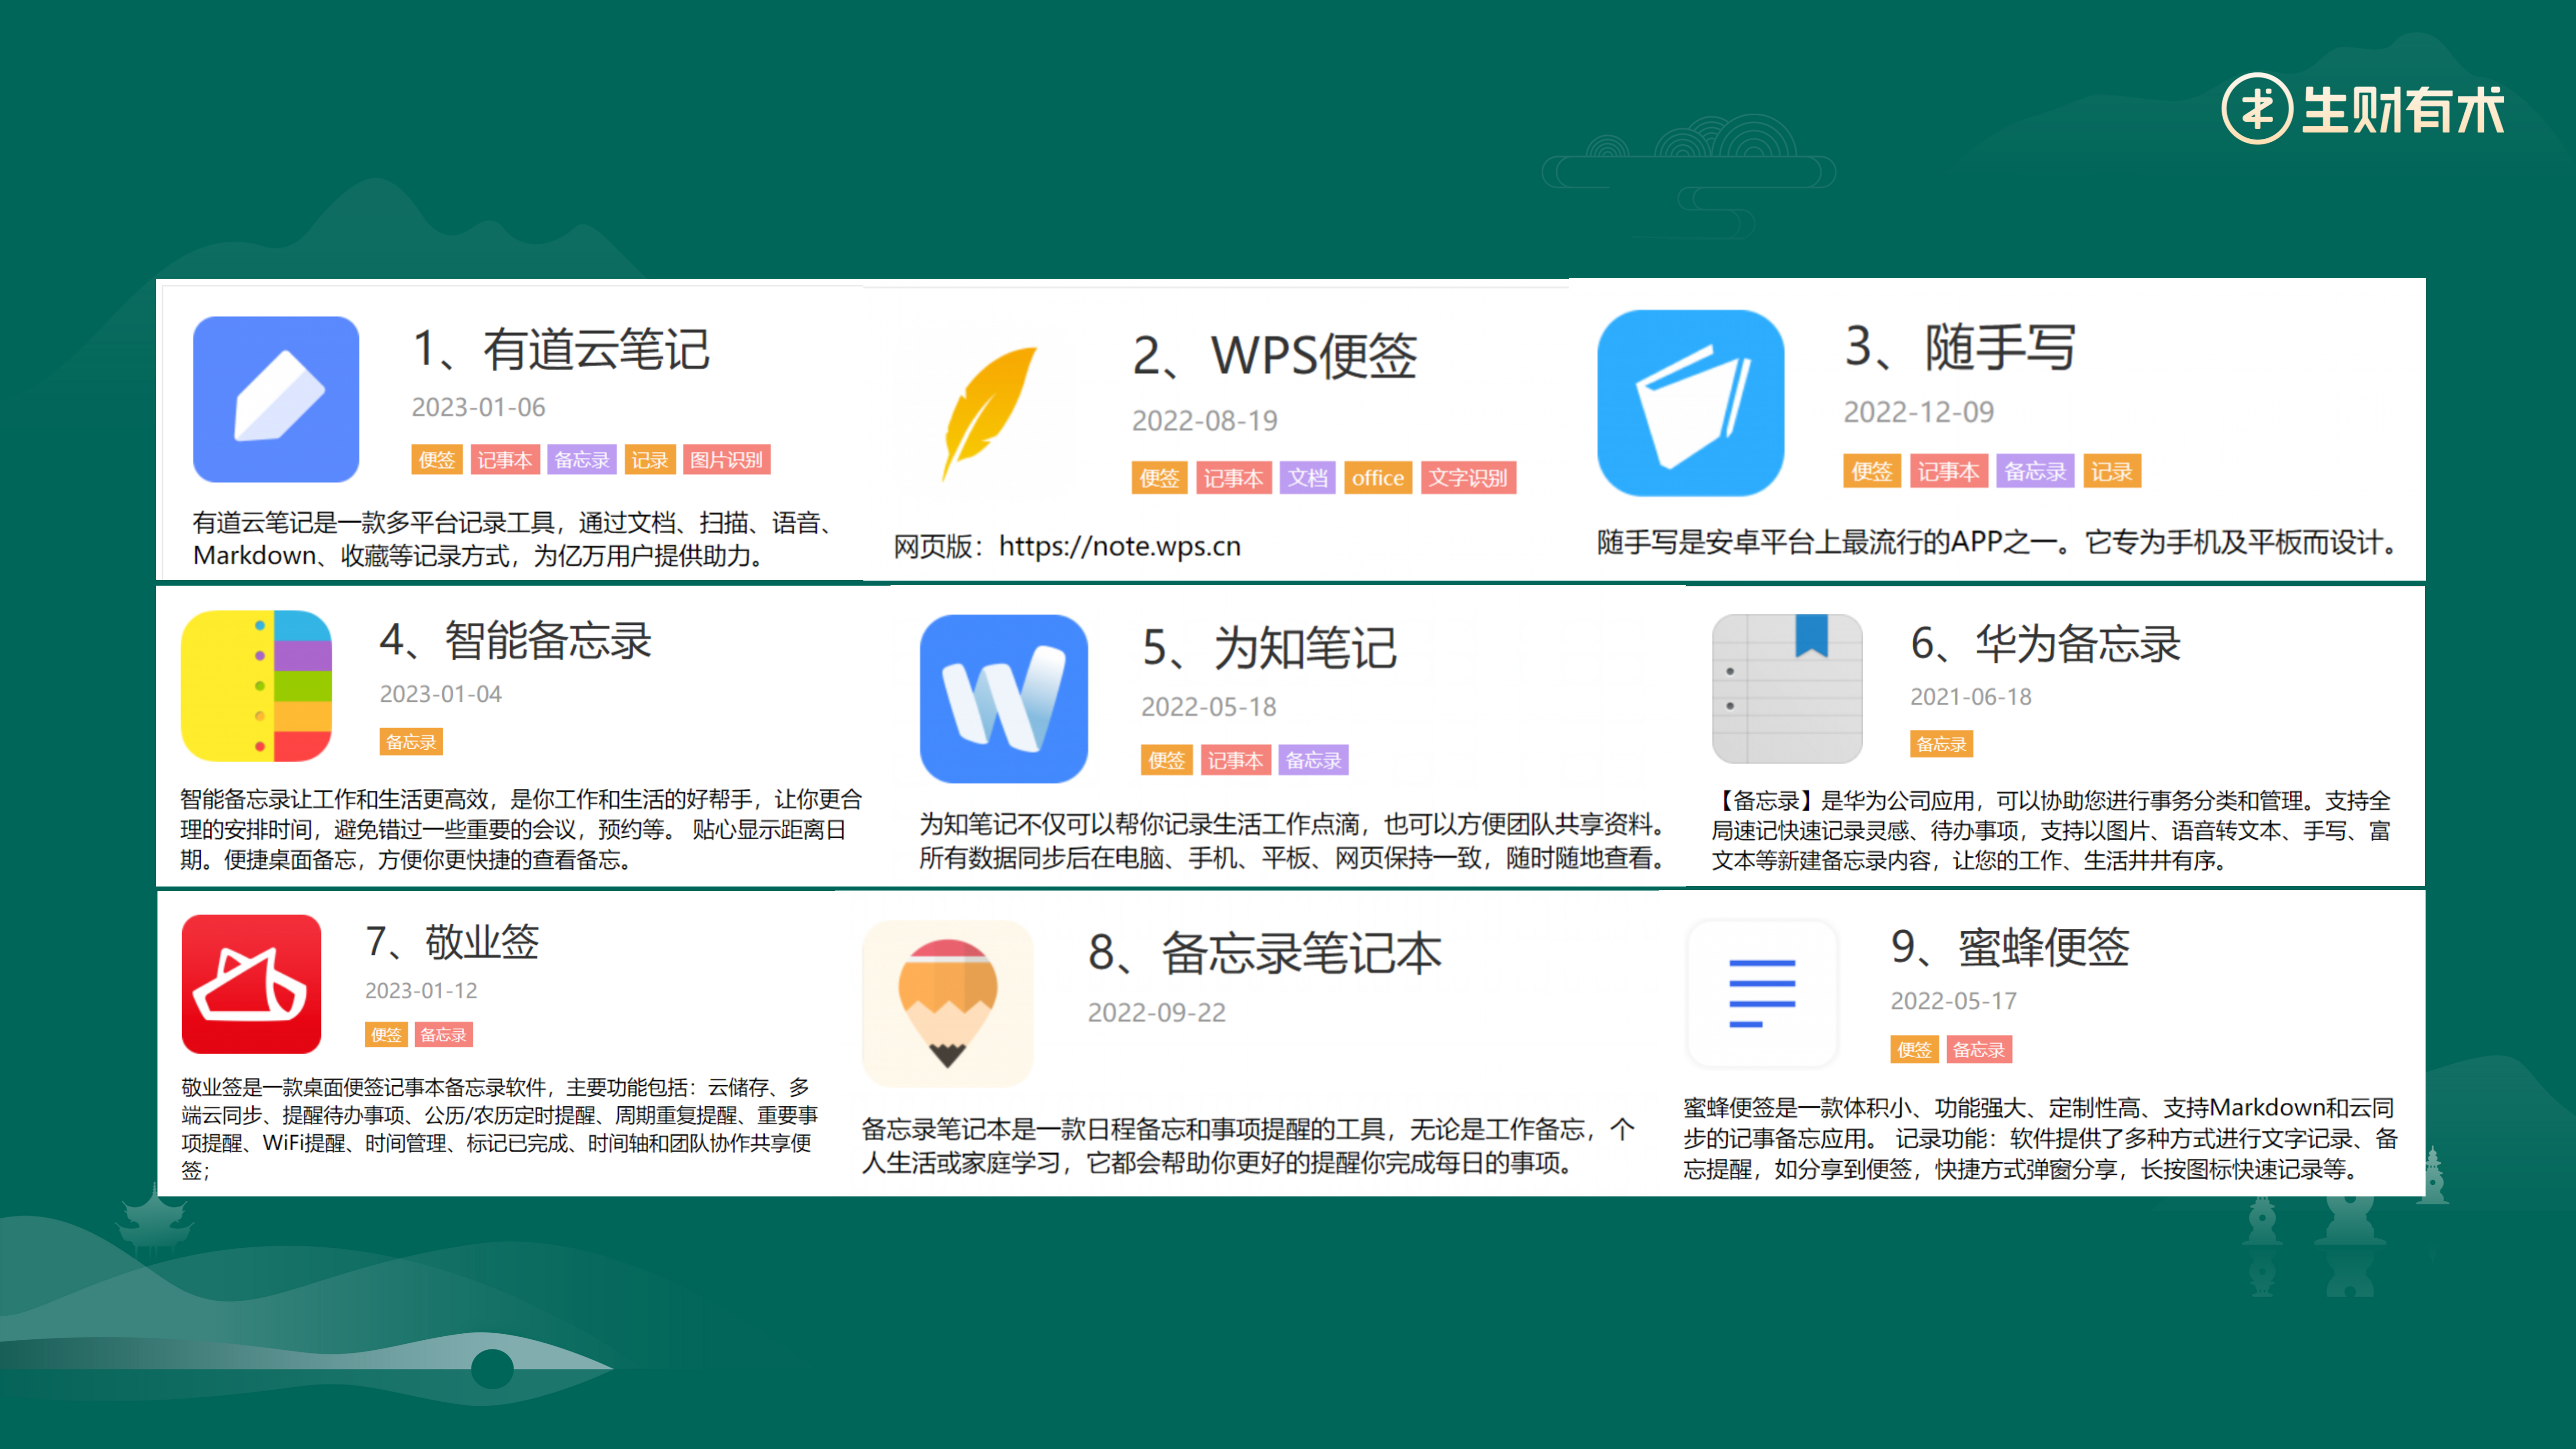Select the 备忘录 tag under 随手写

[x=2035, y=471]
